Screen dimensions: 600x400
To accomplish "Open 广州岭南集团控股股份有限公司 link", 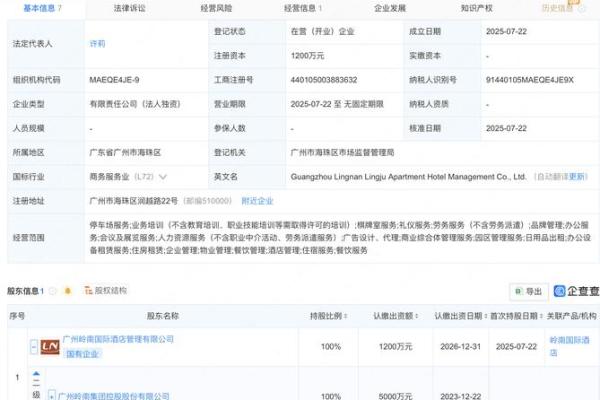I will point(114,396).
